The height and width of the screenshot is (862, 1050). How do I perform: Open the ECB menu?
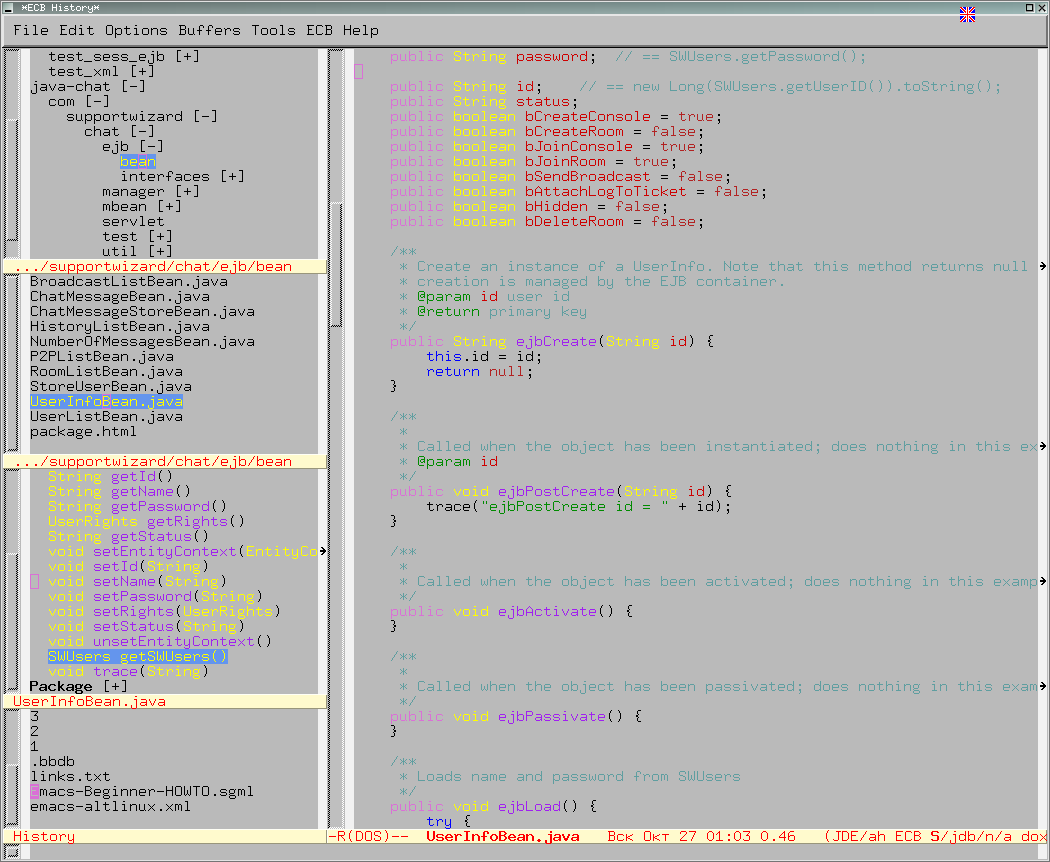[319, 30]
